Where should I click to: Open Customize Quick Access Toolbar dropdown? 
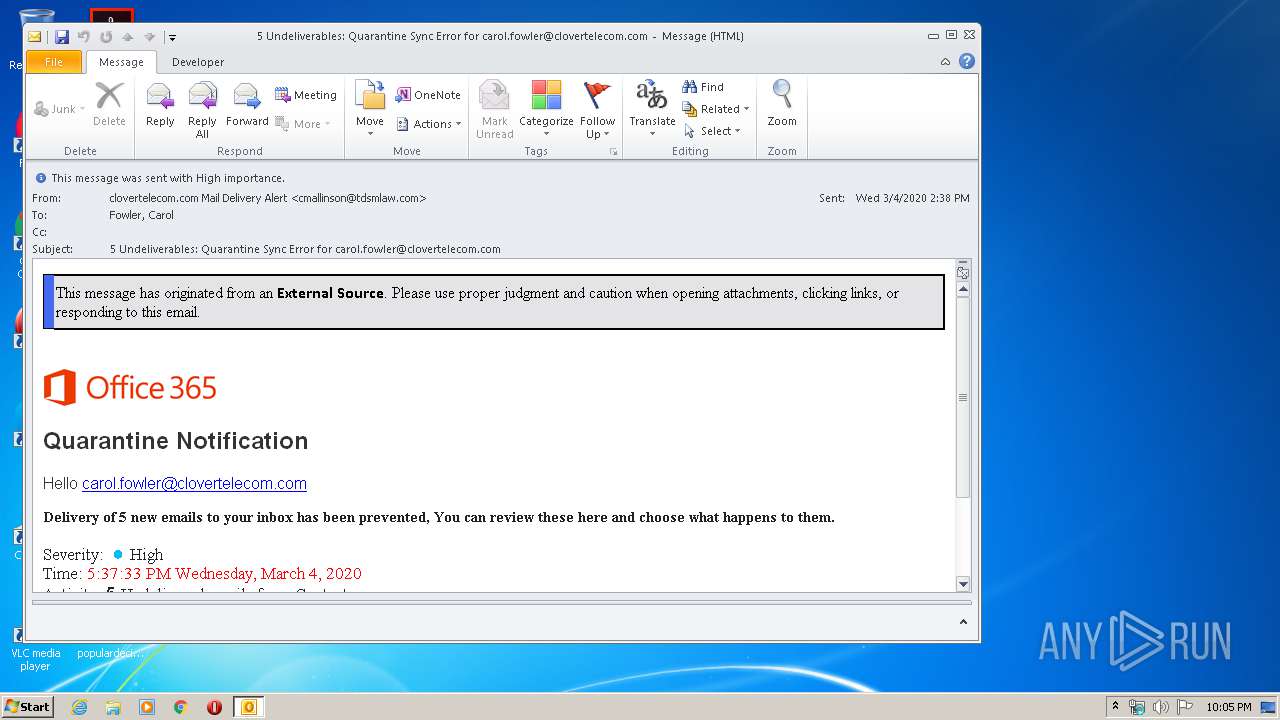tap(172, 37)
